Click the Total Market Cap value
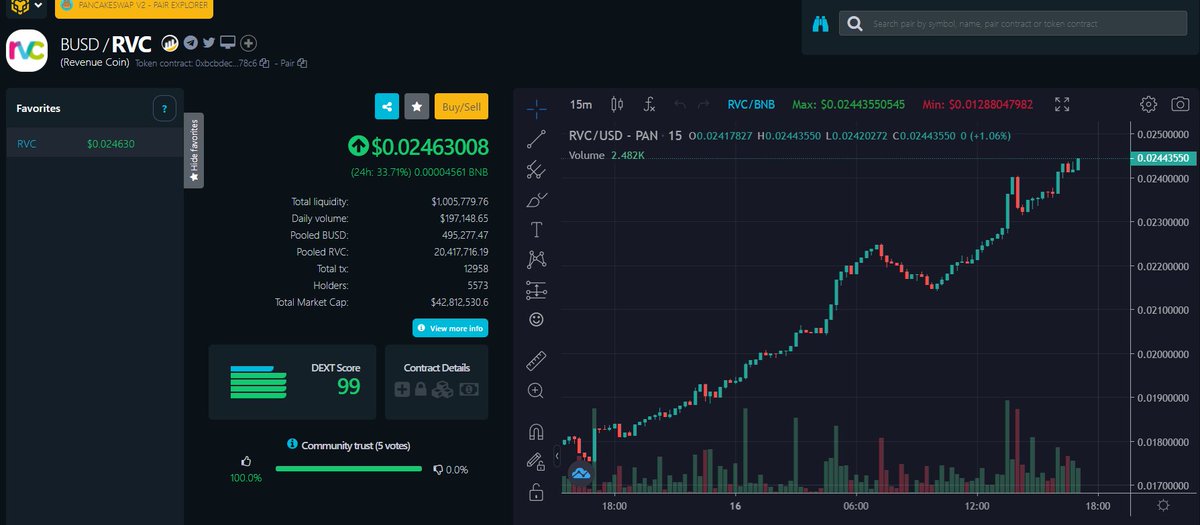 (459, 302)
